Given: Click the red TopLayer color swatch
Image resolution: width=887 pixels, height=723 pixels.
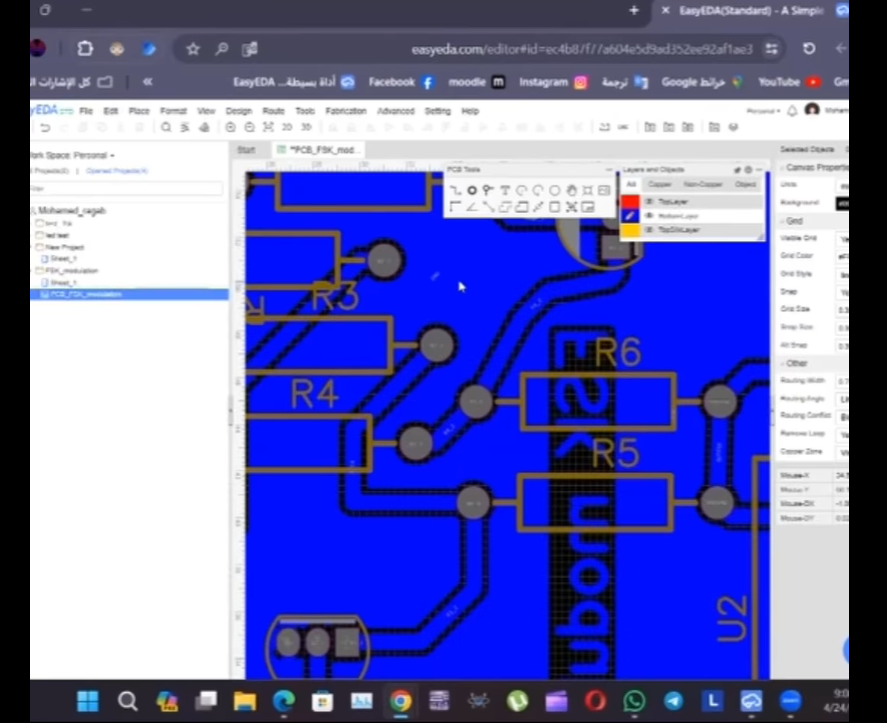Looking at the screenshot, I should coord(630,202).
